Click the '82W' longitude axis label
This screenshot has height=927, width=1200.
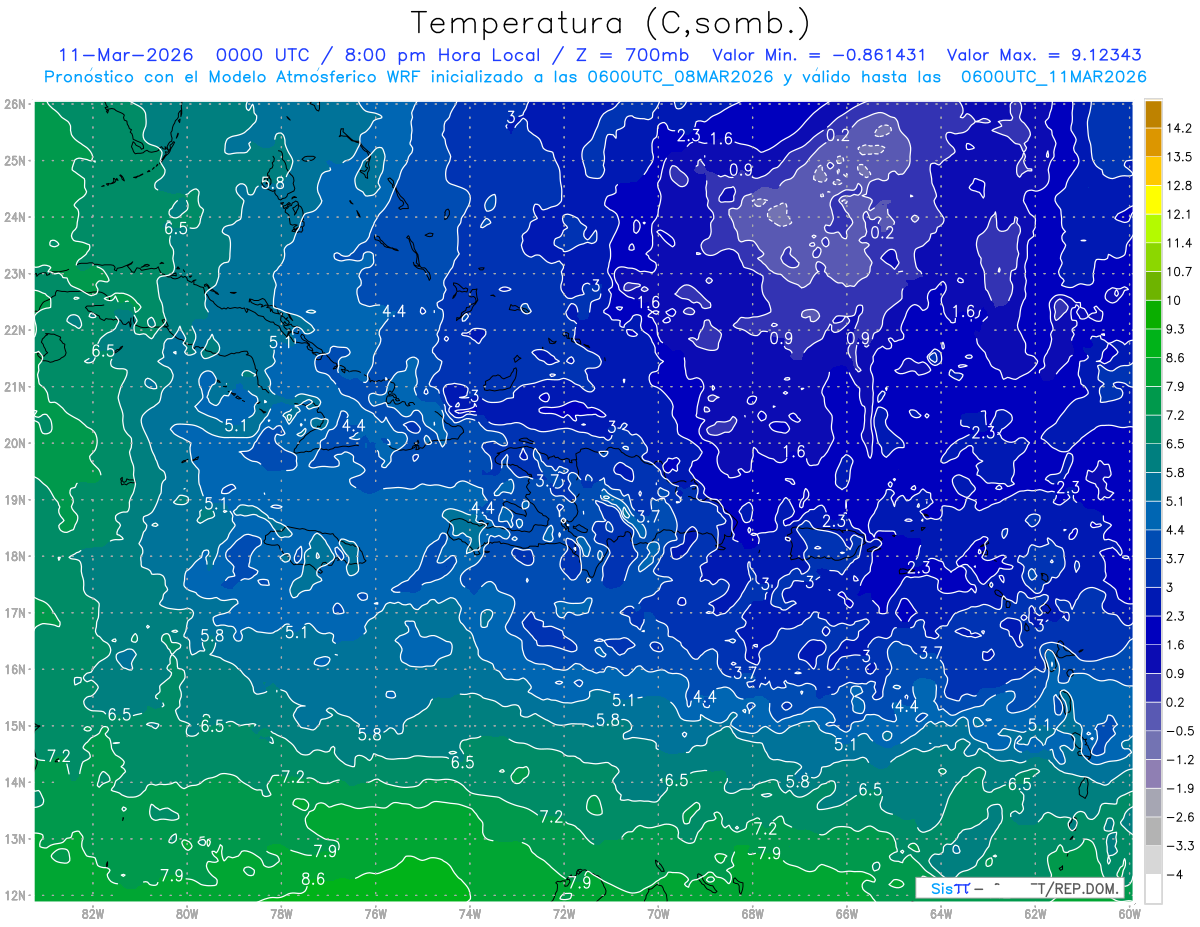click(x=92, y=913)
